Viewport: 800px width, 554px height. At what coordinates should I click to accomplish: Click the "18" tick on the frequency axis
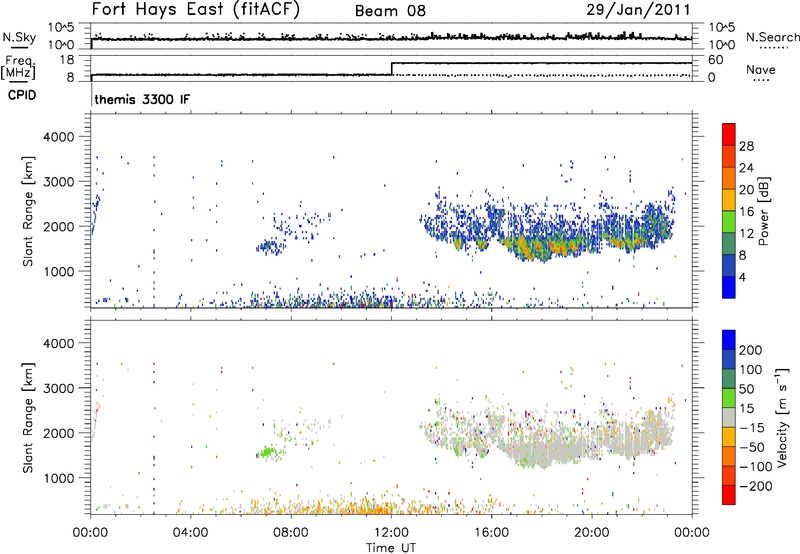coord(67,60)
